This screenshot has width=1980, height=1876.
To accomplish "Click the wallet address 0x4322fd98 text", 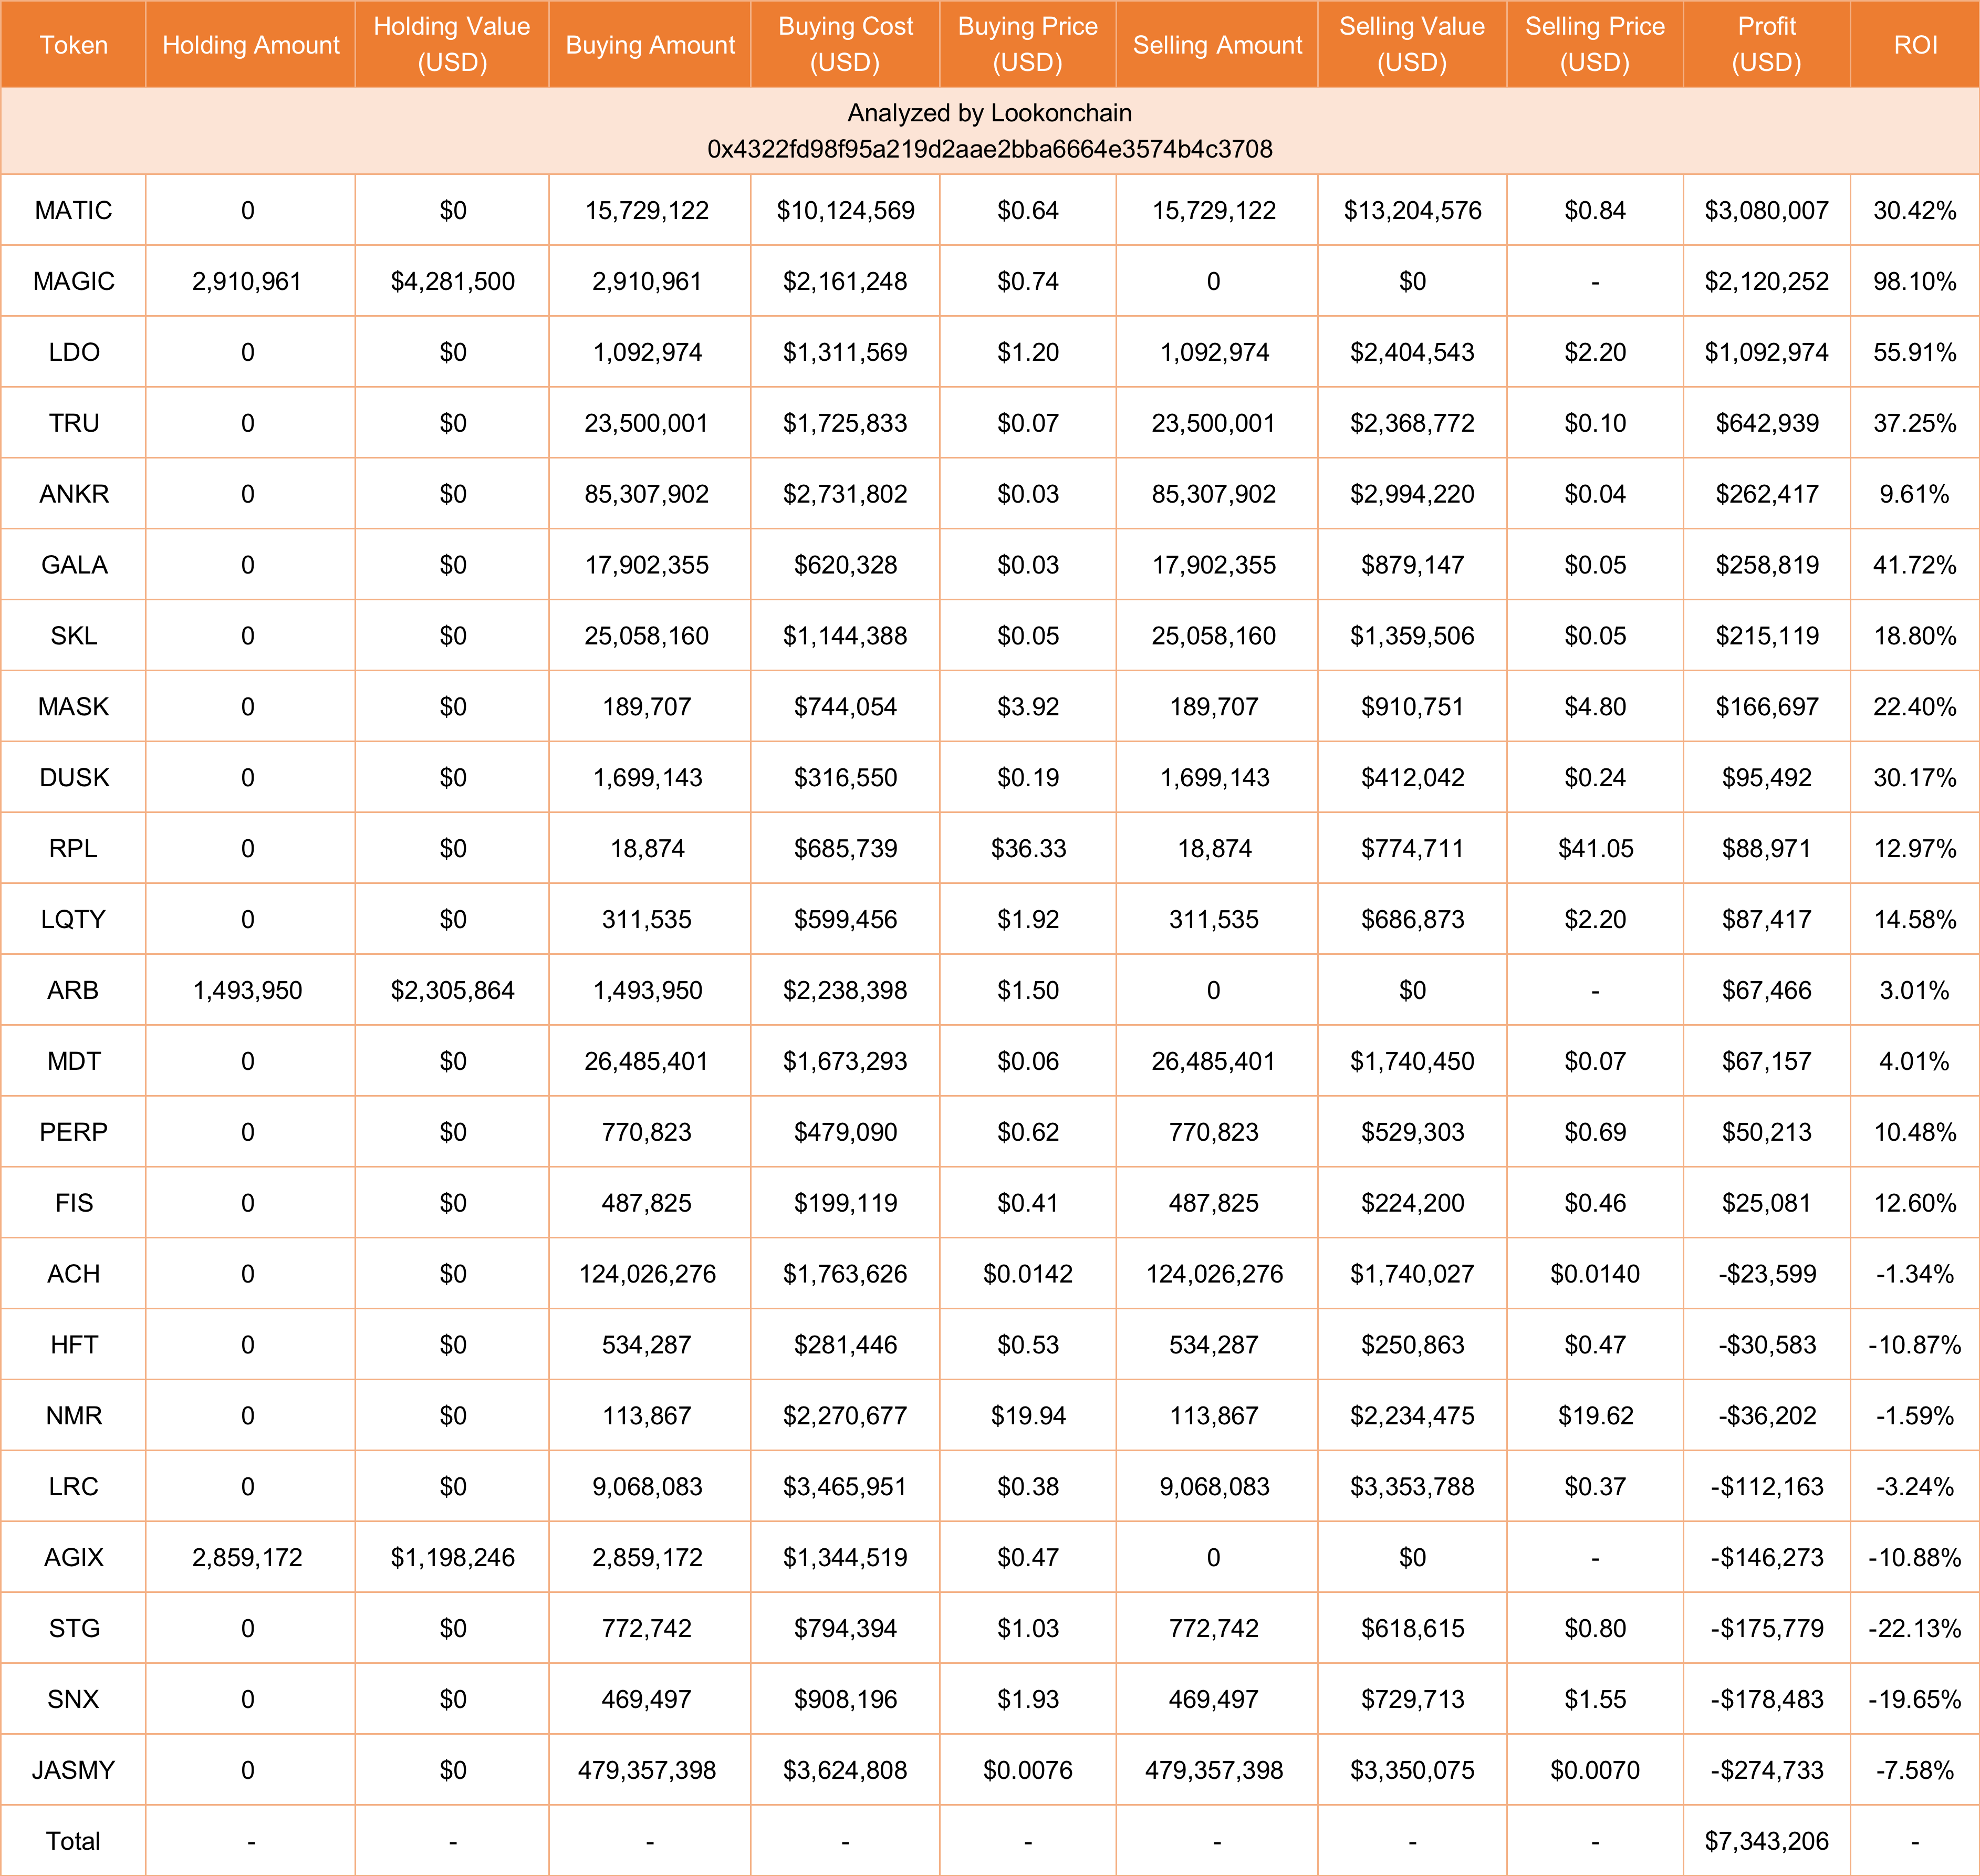I will tap(989, 149).
